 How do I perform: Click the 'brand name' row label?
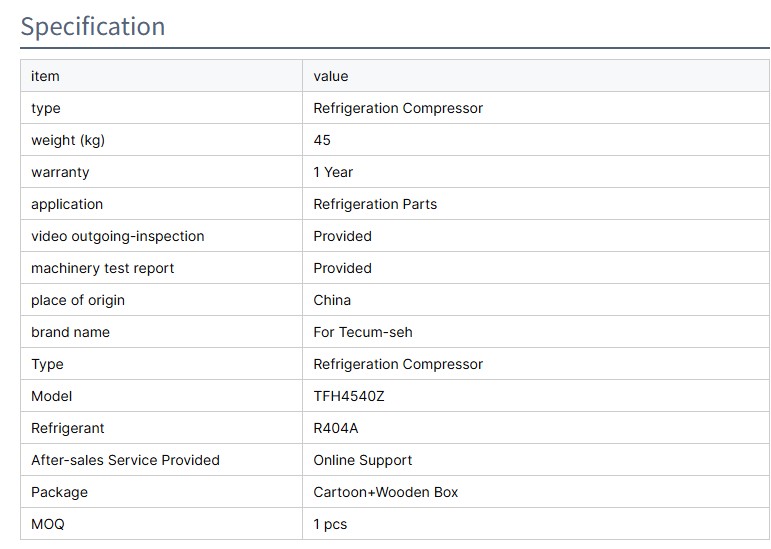pyautogui.click(x=70, y=332)
